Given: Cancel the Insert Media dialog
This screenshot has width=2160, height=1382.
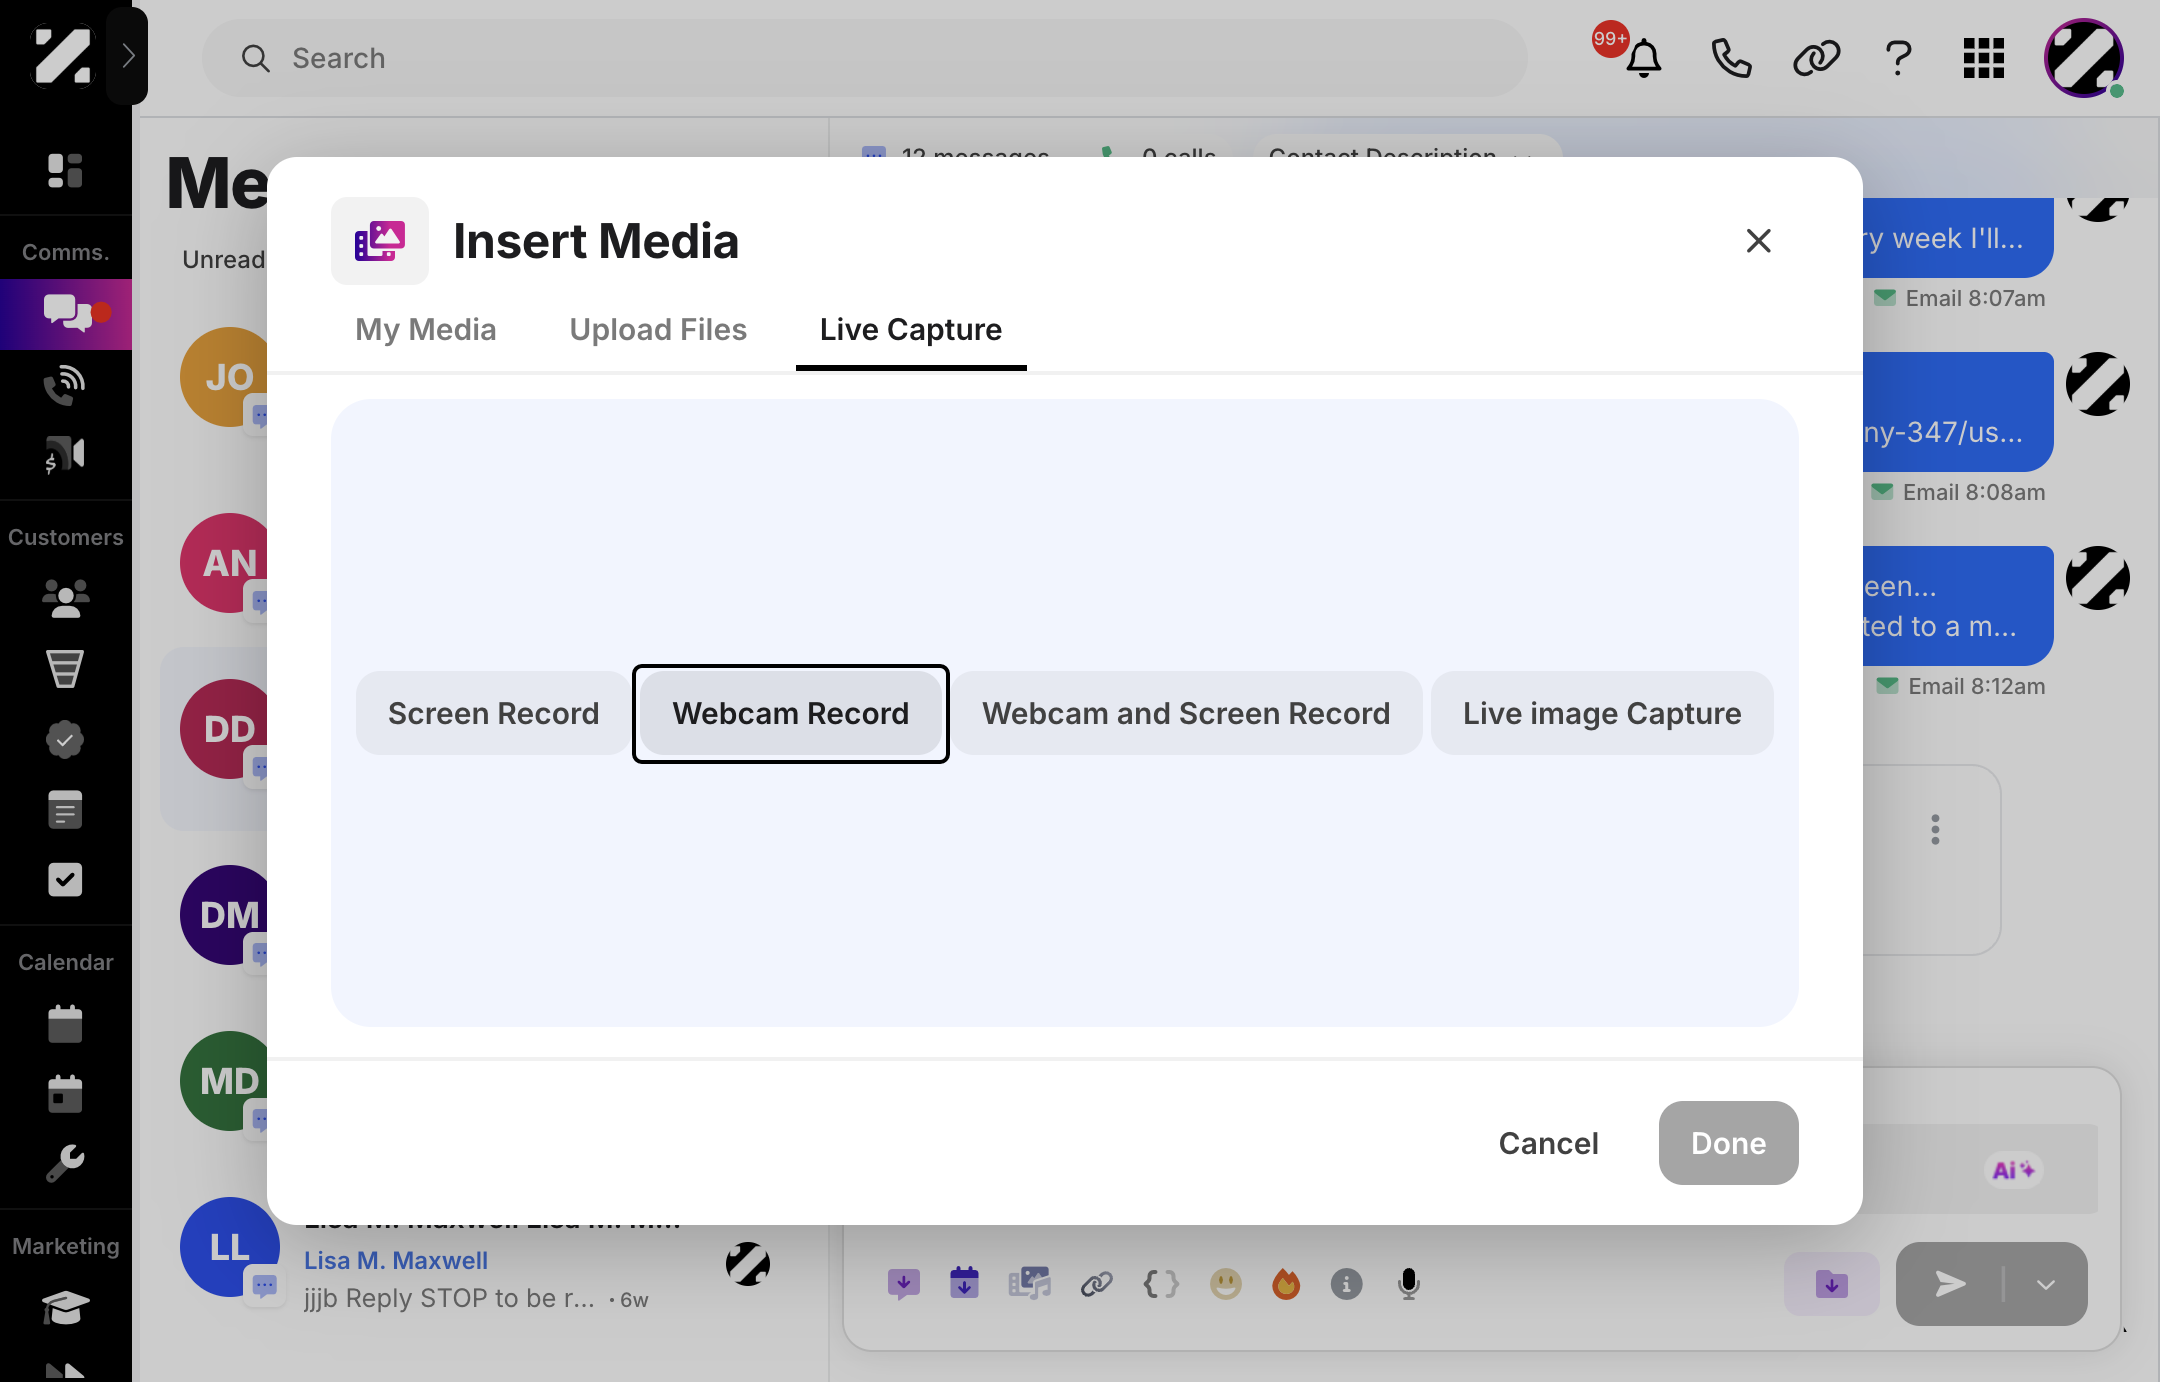Looking at the screenshot, I should pyautogui.click(x=1548, y=1143).
